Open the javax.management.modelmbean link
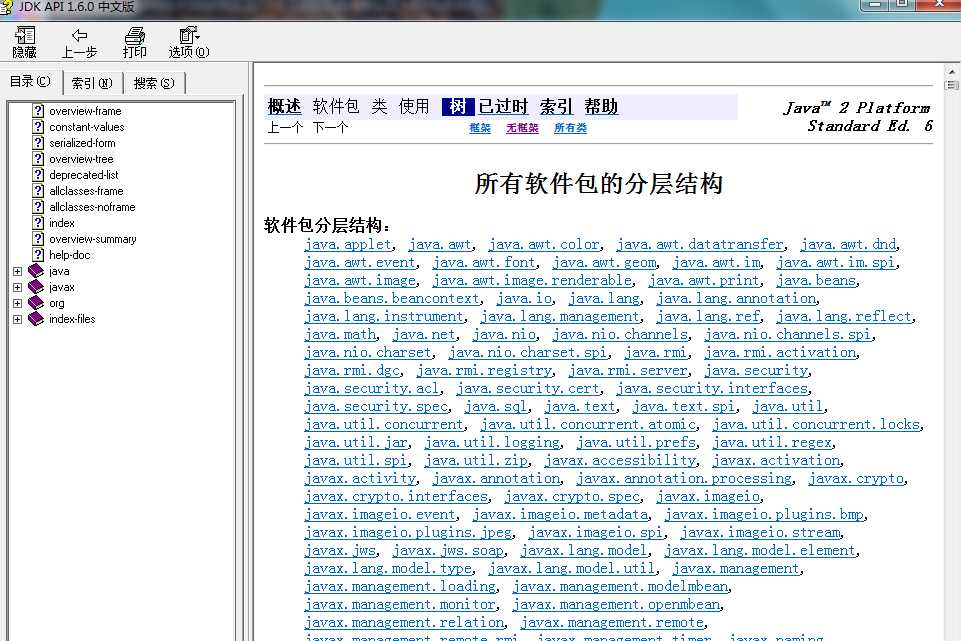This screenshot has width=961, height=641. (x=621, y=586)
